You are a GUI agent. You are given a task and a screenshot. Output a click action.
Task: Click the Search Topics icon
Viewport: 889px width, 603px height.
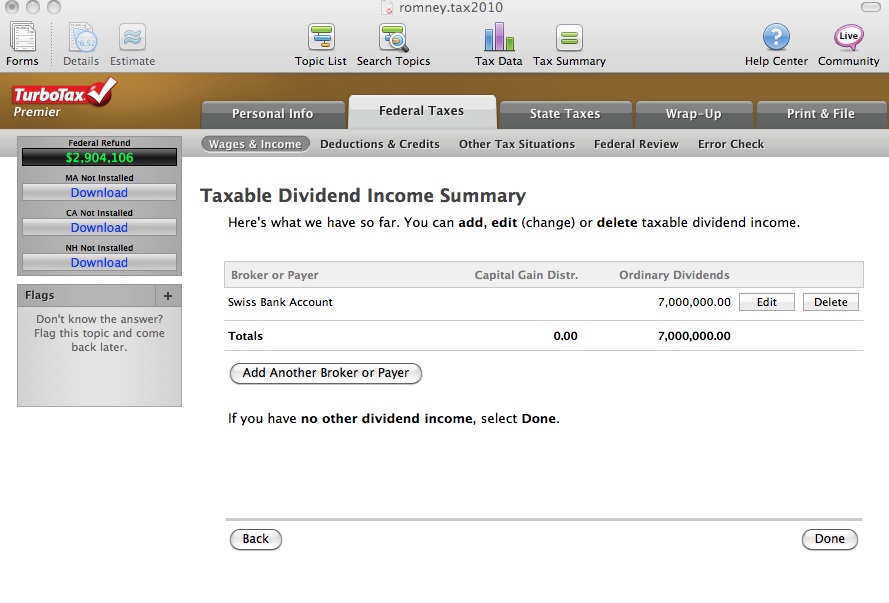393,37
